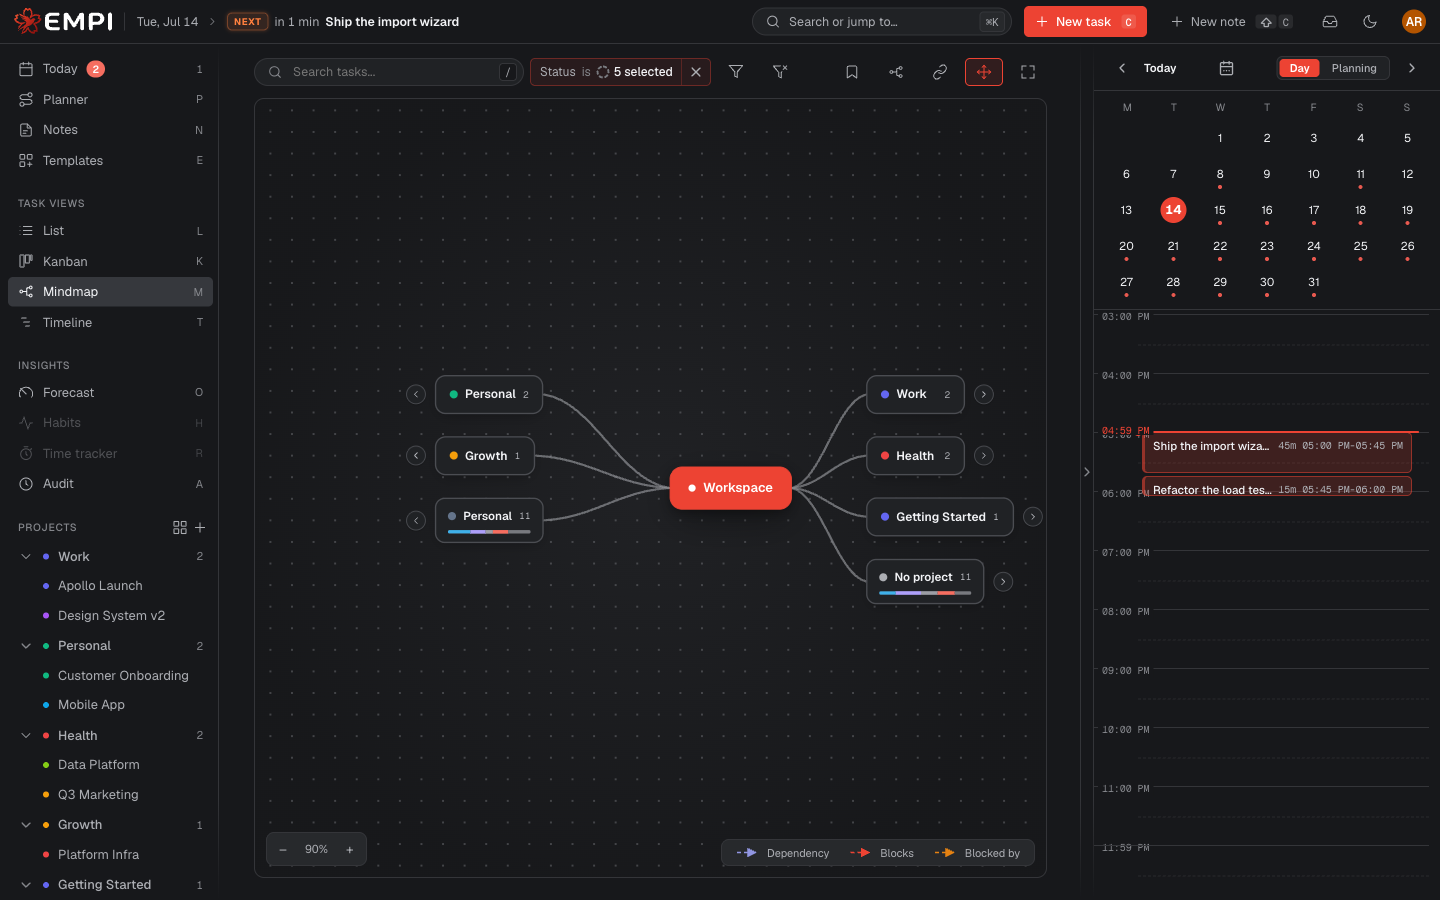Select July 22 in calendar

point(1220,247)
